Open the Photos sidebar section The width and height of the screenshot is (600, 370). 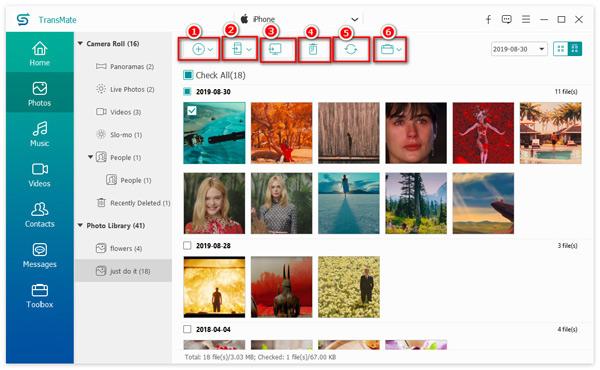point(40,93)
